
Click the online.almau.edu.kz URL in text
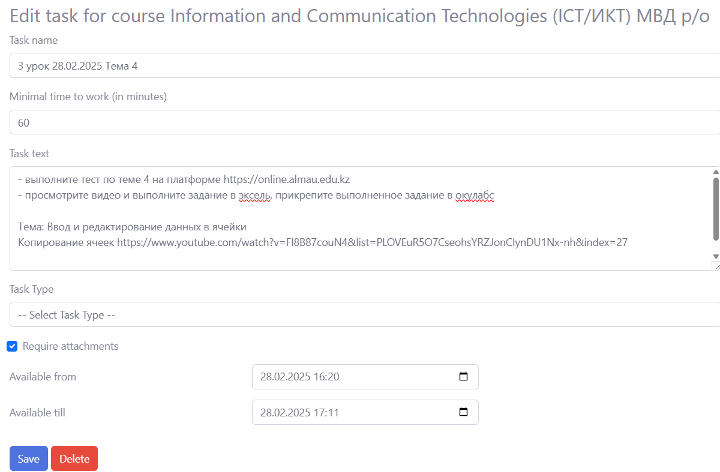pos(287,180)
